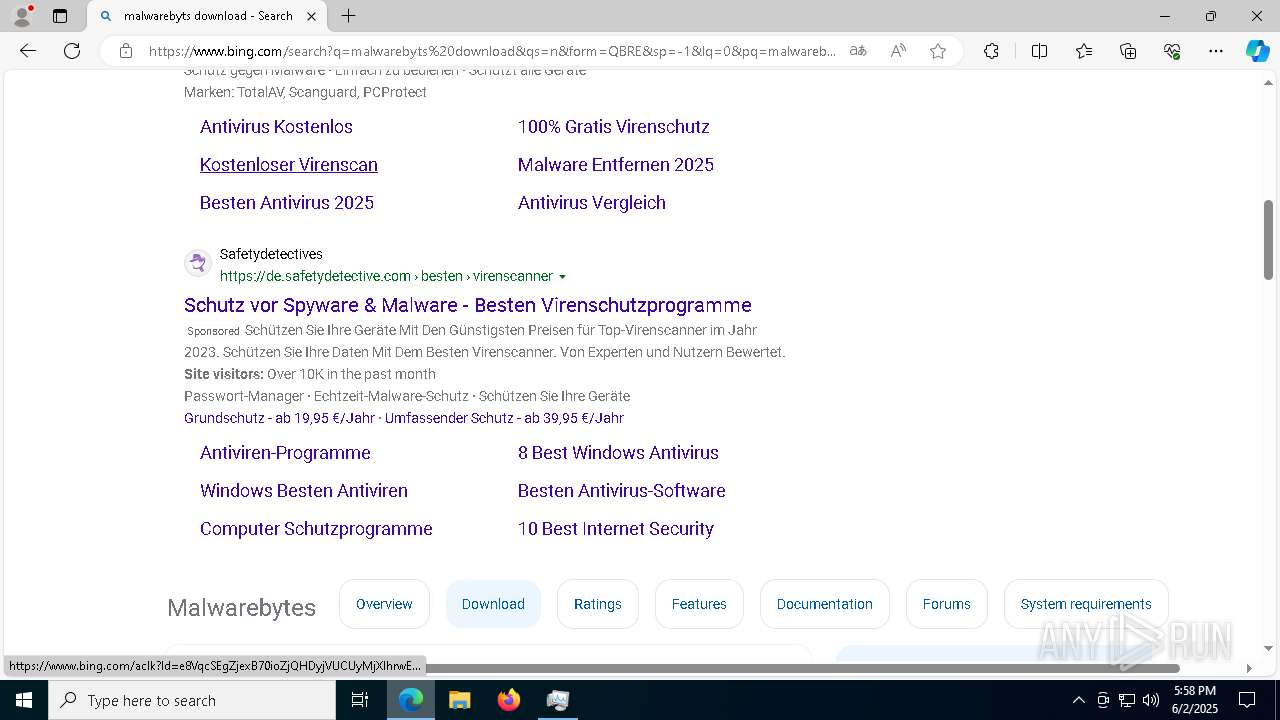
Task: Open Windows notification center icon
Action: [x=1247, y=700]
